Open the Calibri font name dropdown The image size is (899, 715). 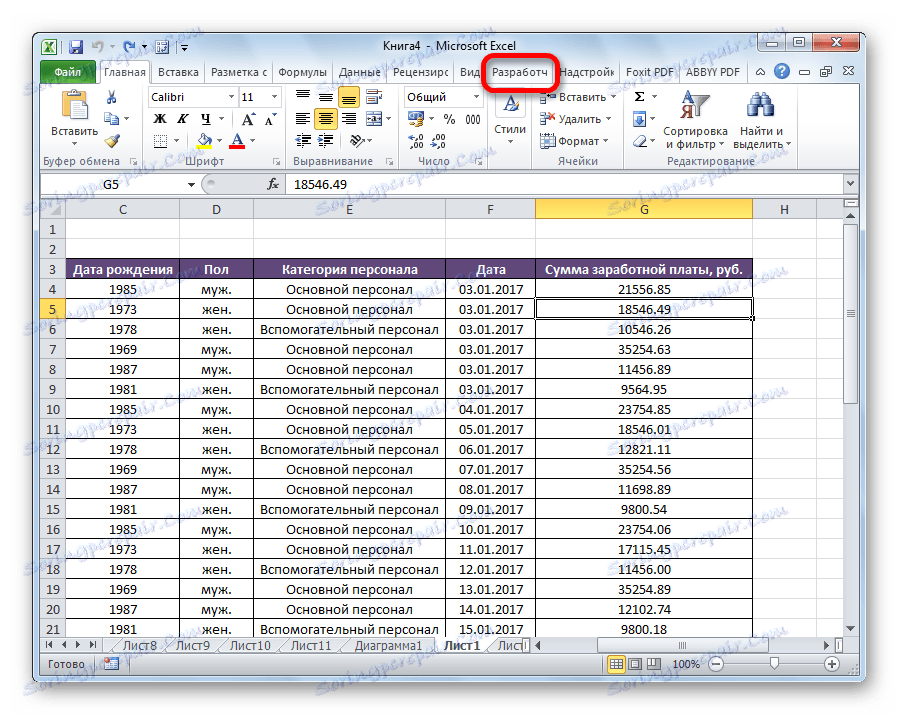coord(231,97)
